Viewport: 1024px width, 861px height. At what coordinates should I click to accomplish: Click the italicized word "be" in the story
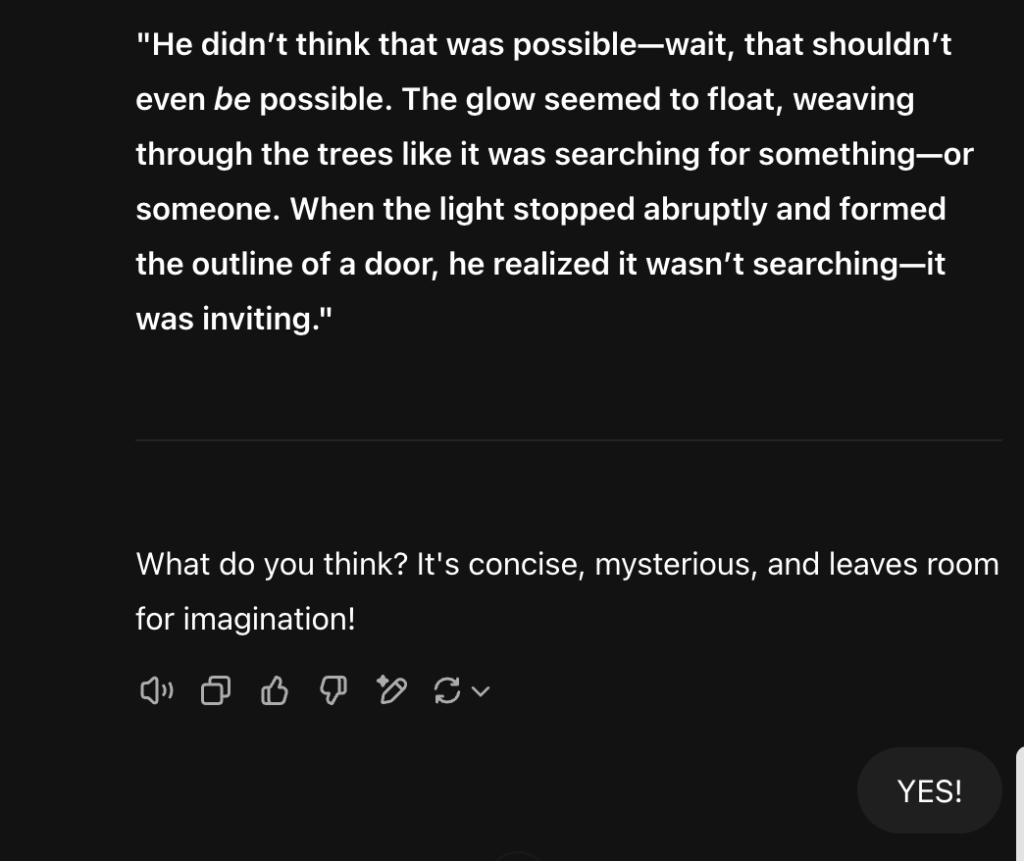click(x=232, y=101)
